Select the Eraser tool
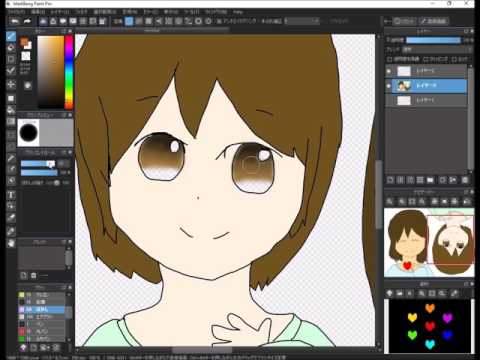Viewport: 480px width, 360px height. click(x=11, y=48)
